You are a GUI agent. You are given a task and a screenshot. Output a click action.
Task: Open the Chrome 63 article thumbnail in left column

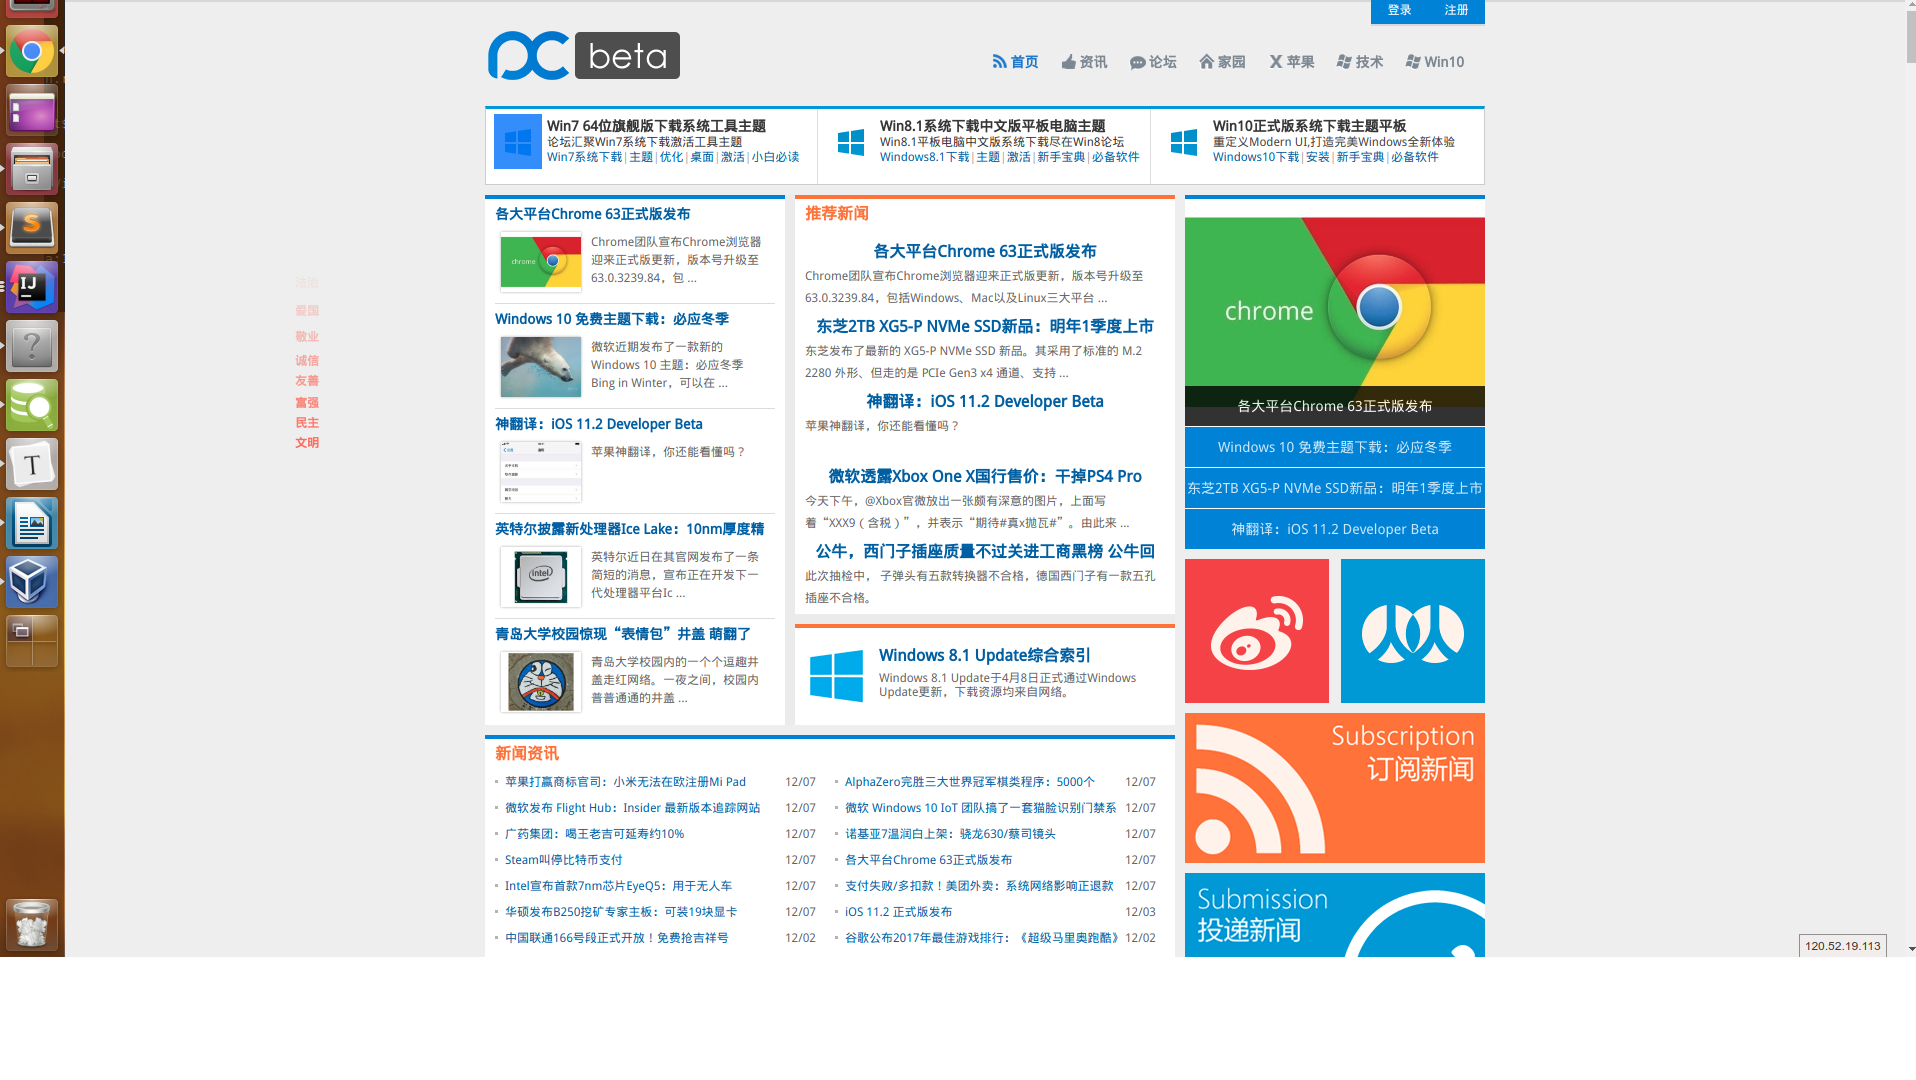coord(541,262)
